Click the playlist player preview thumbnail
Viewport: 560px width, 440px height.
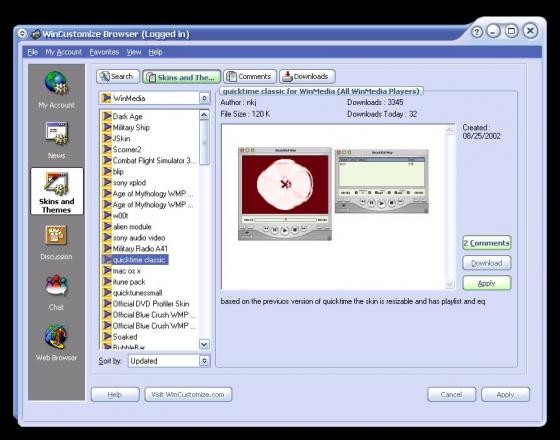click(381, 181)
